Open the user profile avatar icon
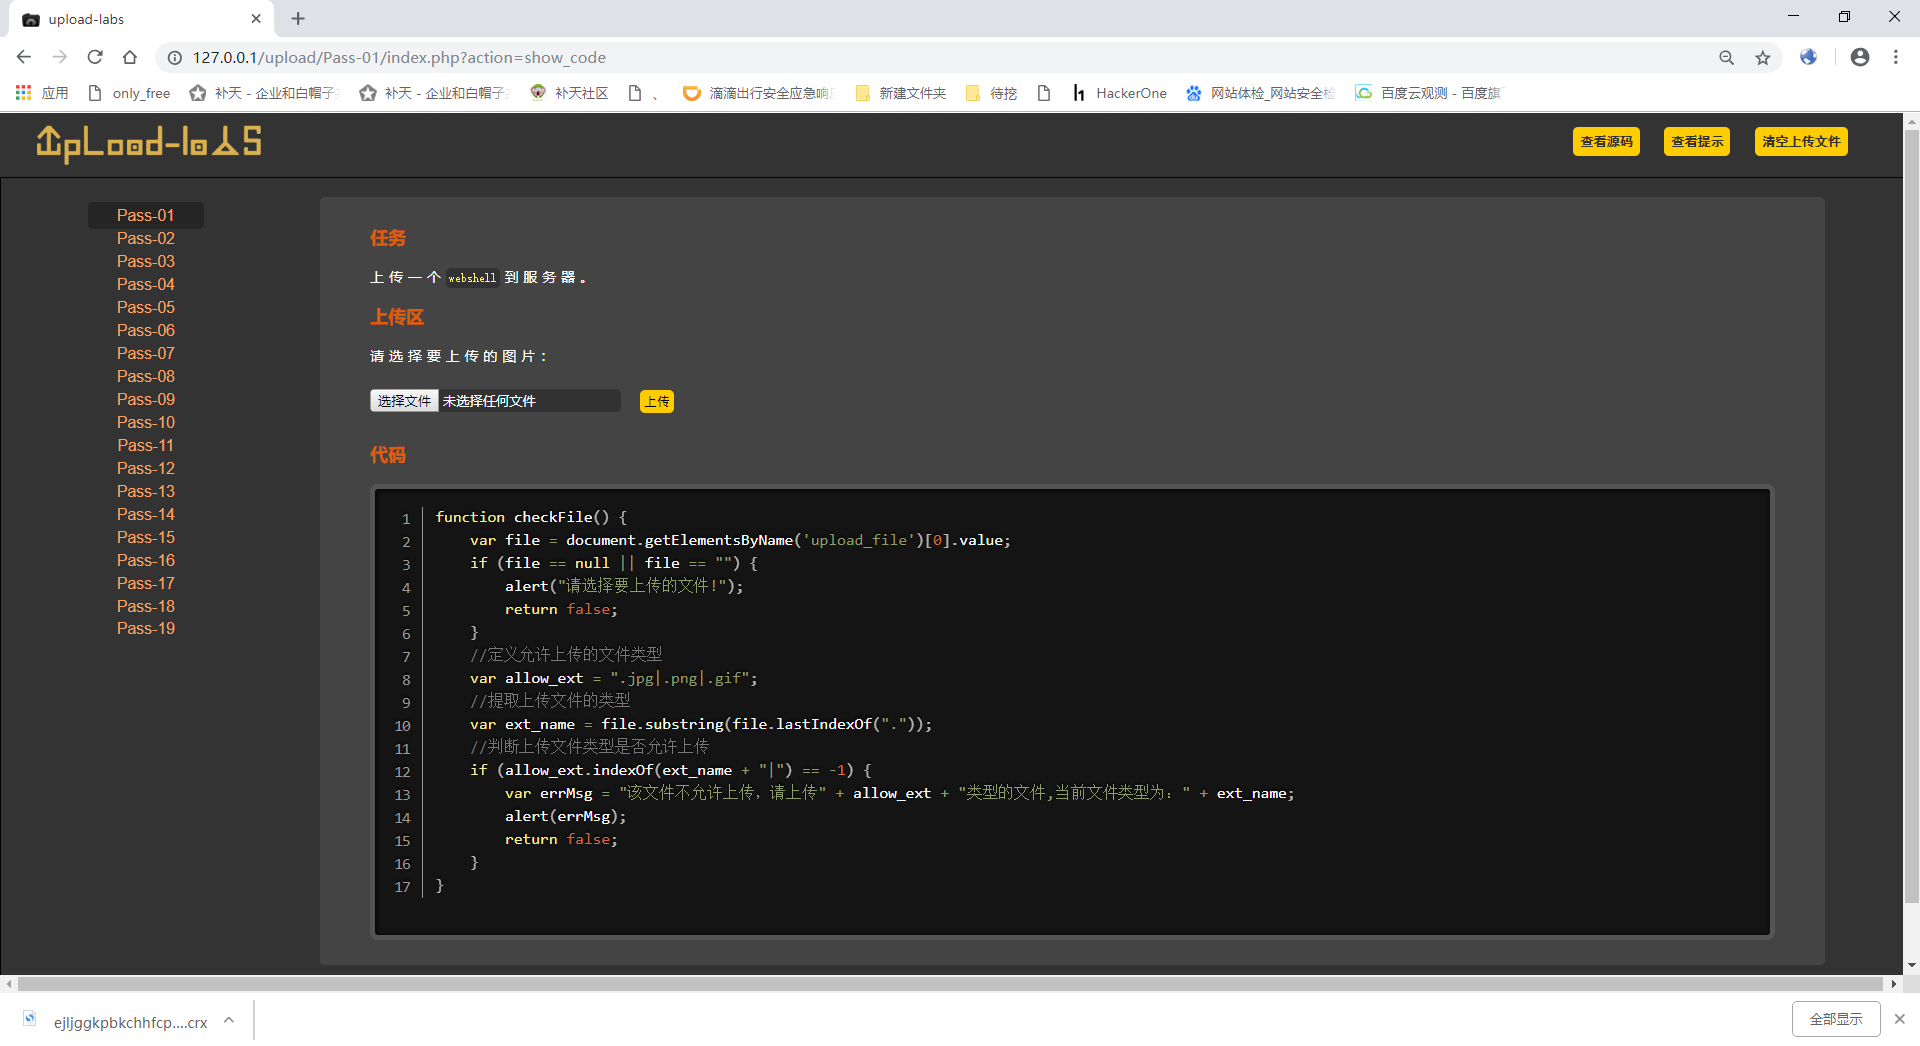The image size is (1920, 1046). coord(1859,57)
